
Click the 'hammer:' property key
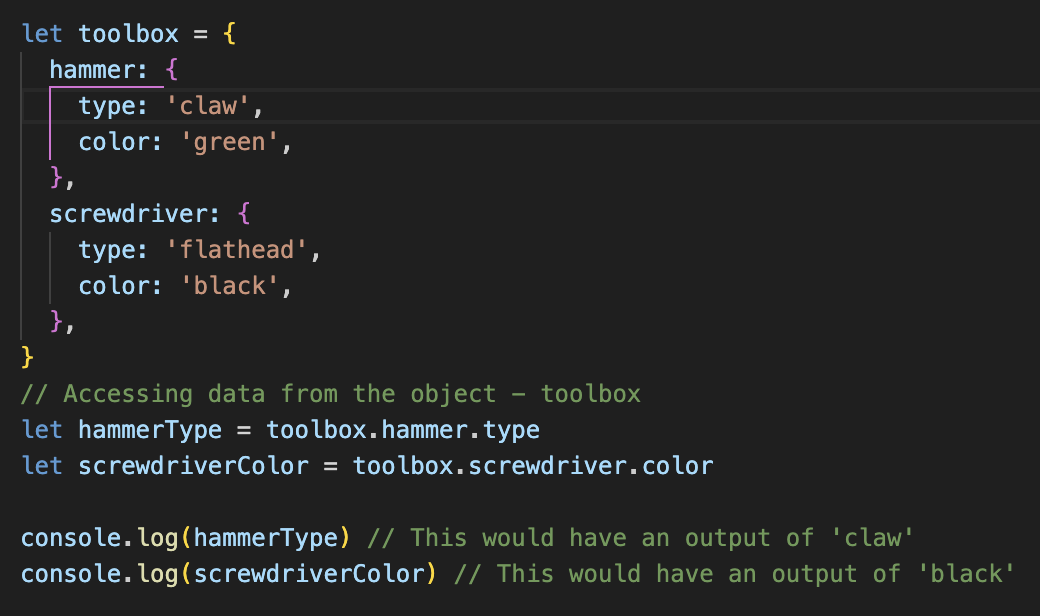tap(98, 70)
